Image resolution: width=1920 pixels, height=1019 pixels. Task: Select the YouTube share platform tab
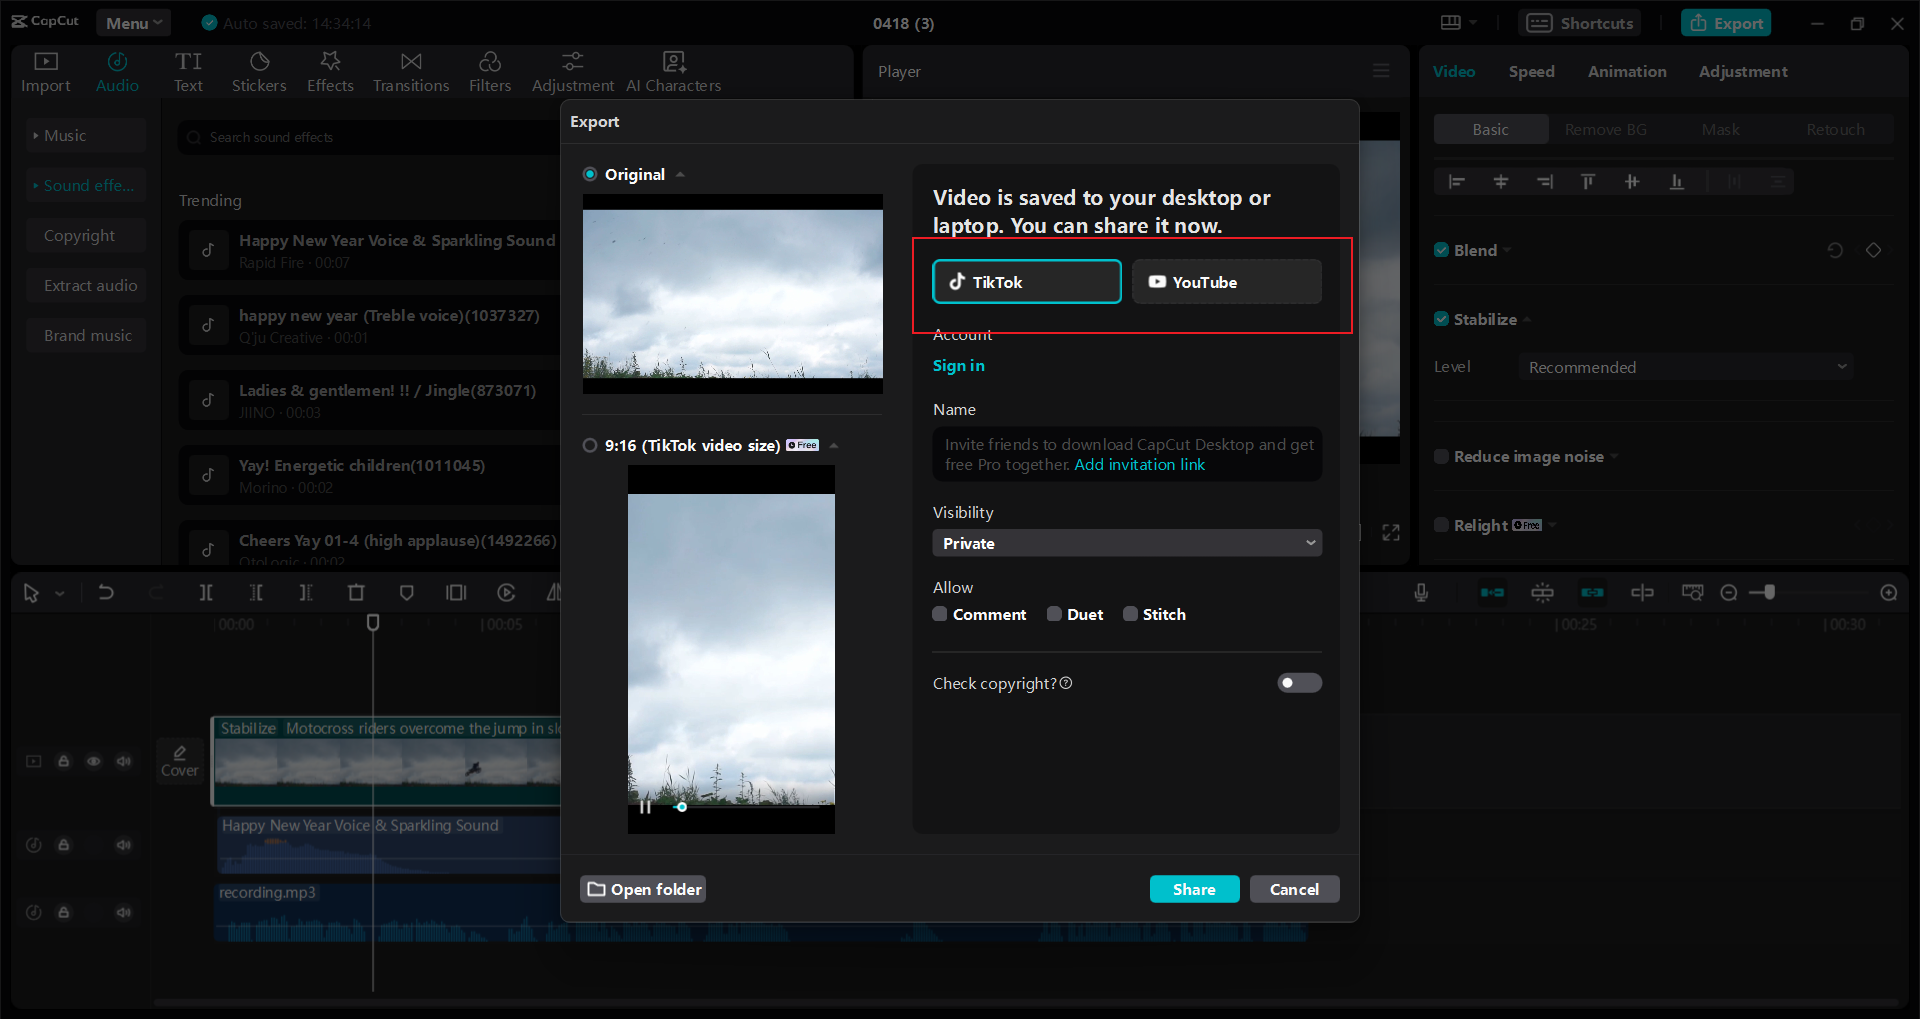1227,281
